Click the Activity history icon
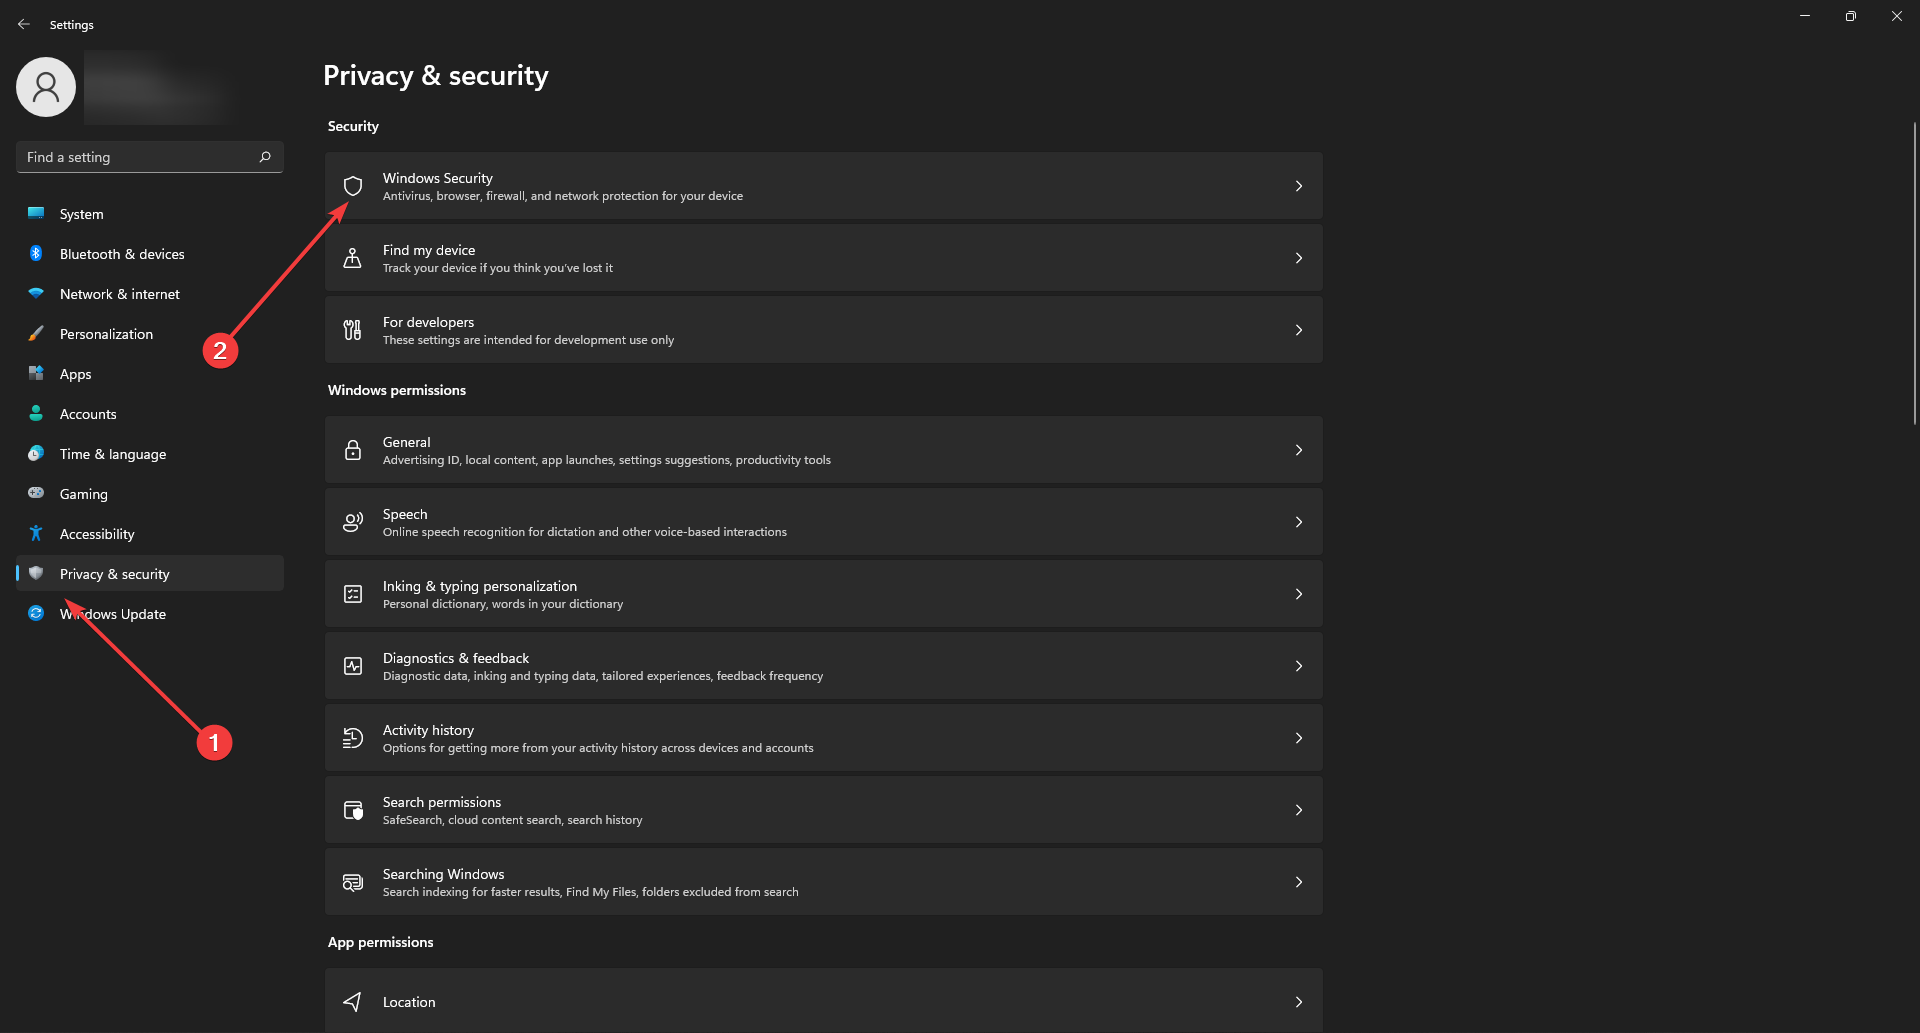The image size is (1920, 1033). point(353,738)
